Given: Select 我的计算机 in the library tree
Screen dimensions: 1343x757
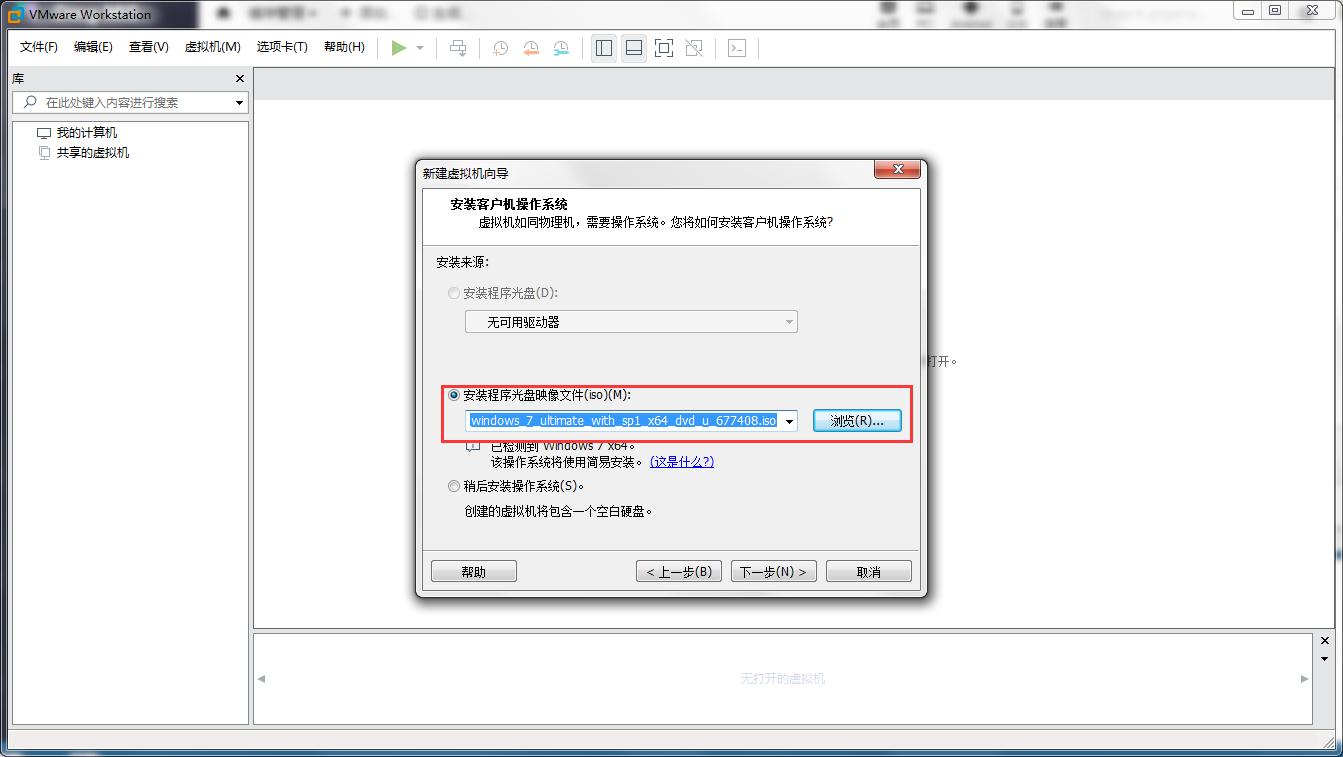Looking at the screenshot, I should tap(86, 133).
